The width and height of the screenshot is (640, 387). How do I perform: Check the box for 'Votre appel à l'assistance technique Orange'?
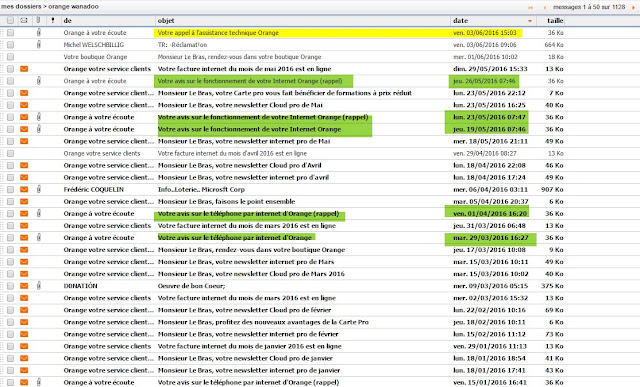click(x=10, y=33)
